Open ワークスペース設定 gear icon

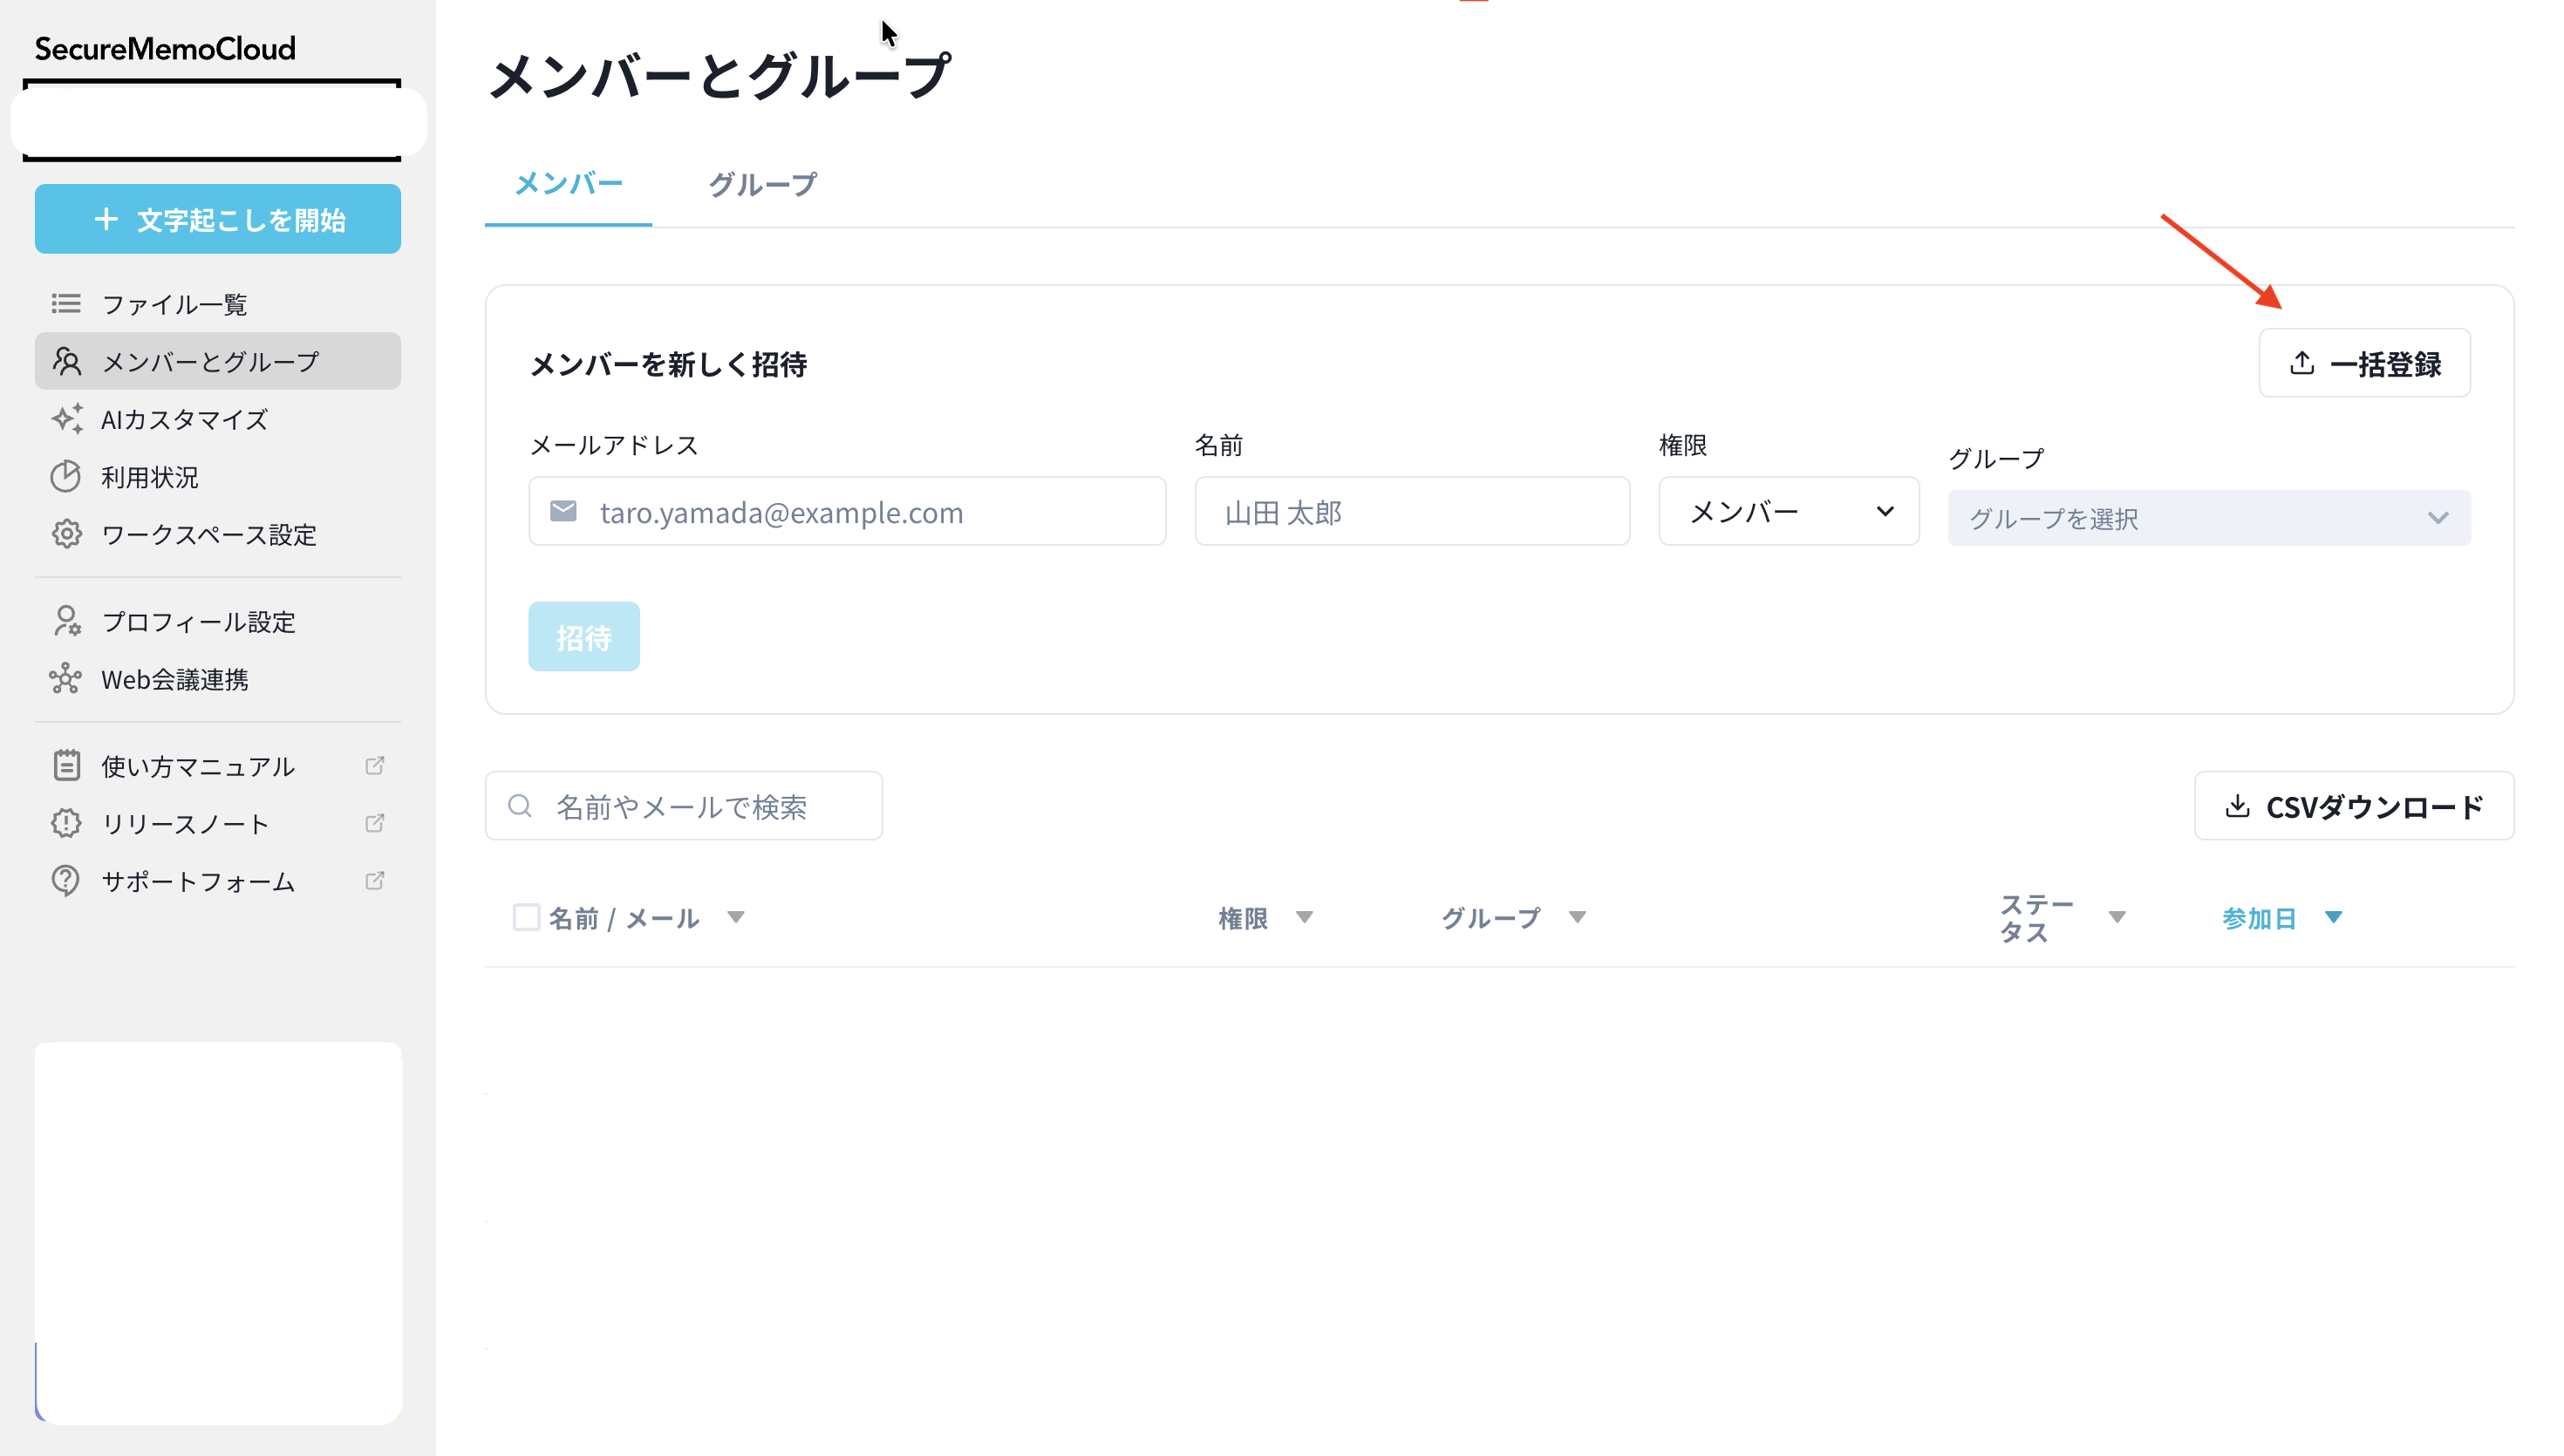65,534
